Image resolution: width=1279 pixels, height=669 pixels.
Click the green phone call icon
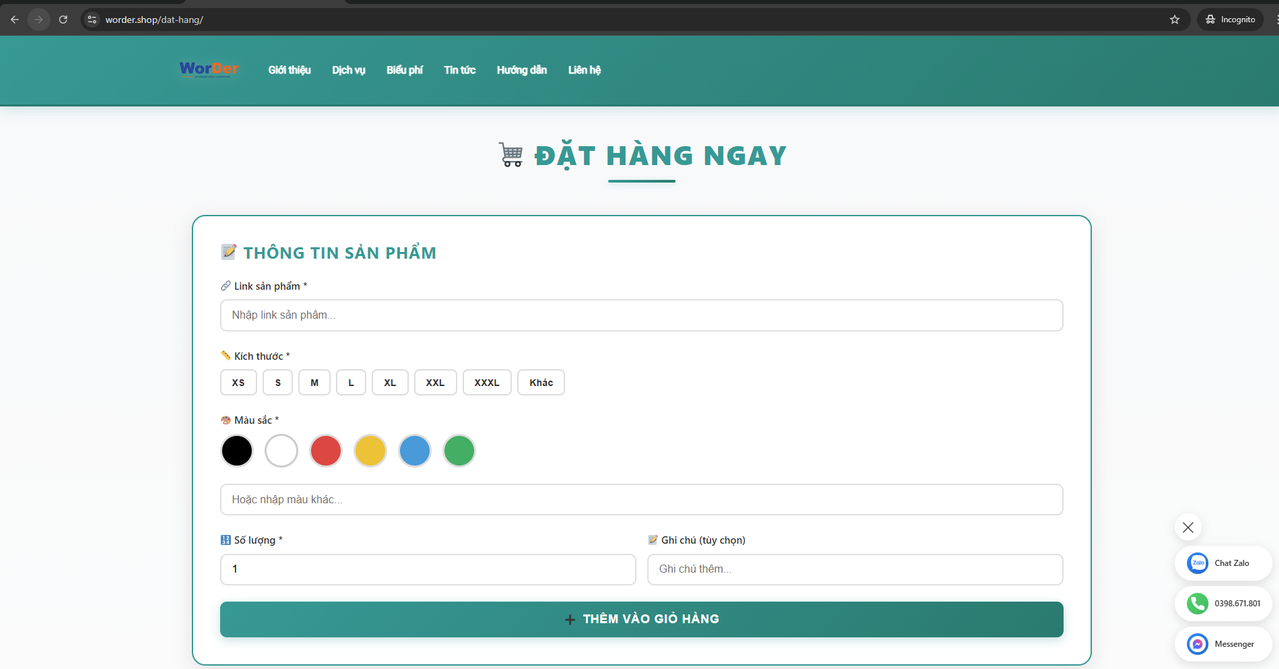pyautogui.click(x=1197, y=604)
